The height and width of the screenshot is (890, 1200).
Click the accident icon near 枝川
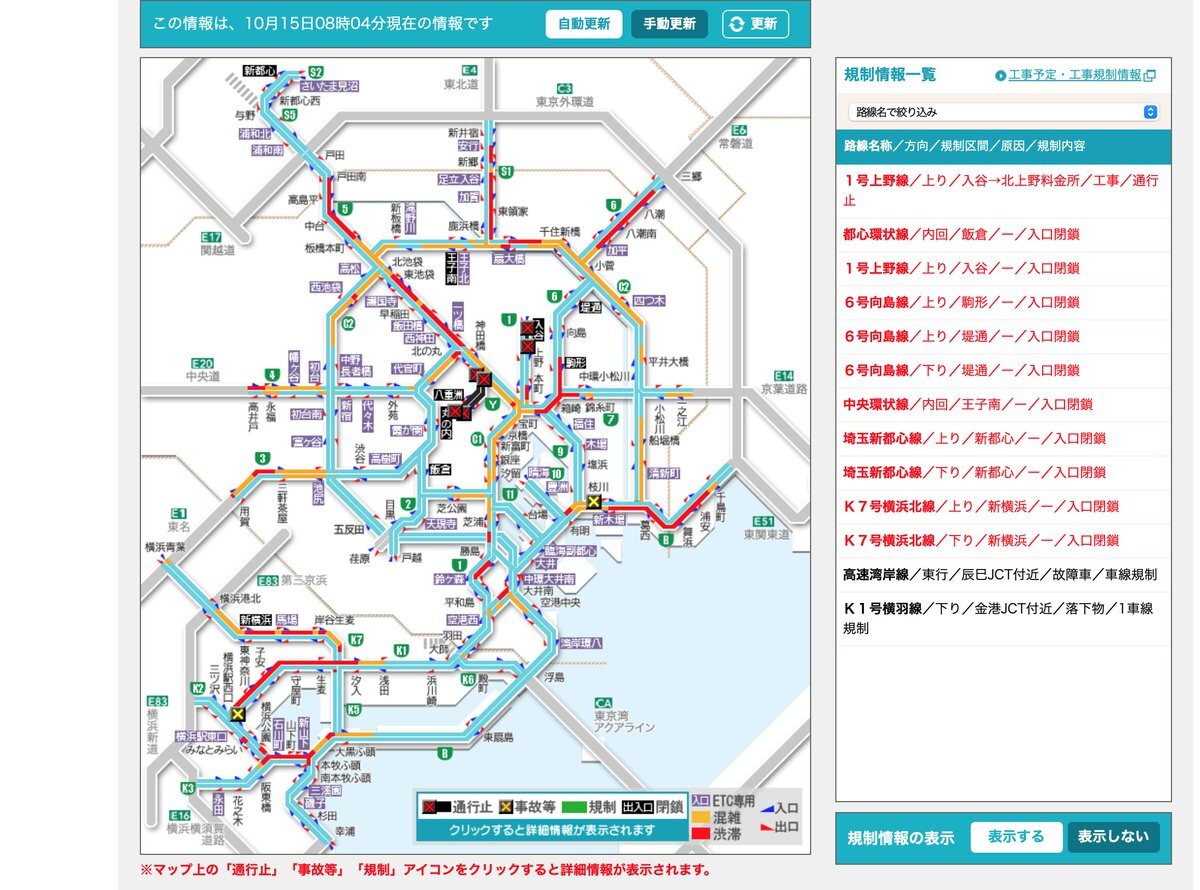pyautogui.click(x=595, y=502)
